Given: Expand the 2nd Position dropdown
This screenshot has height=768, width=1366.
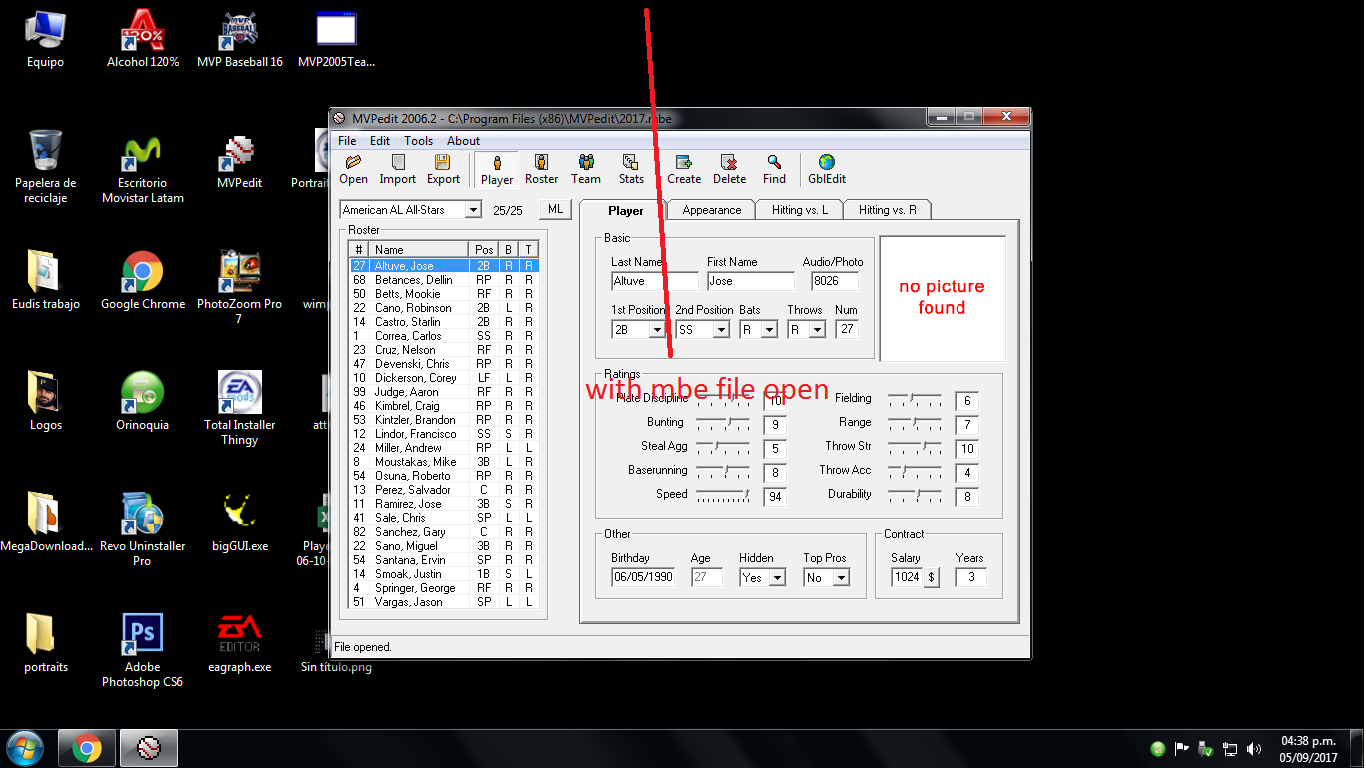Looking at the screenshot, I should coord(722,330).
